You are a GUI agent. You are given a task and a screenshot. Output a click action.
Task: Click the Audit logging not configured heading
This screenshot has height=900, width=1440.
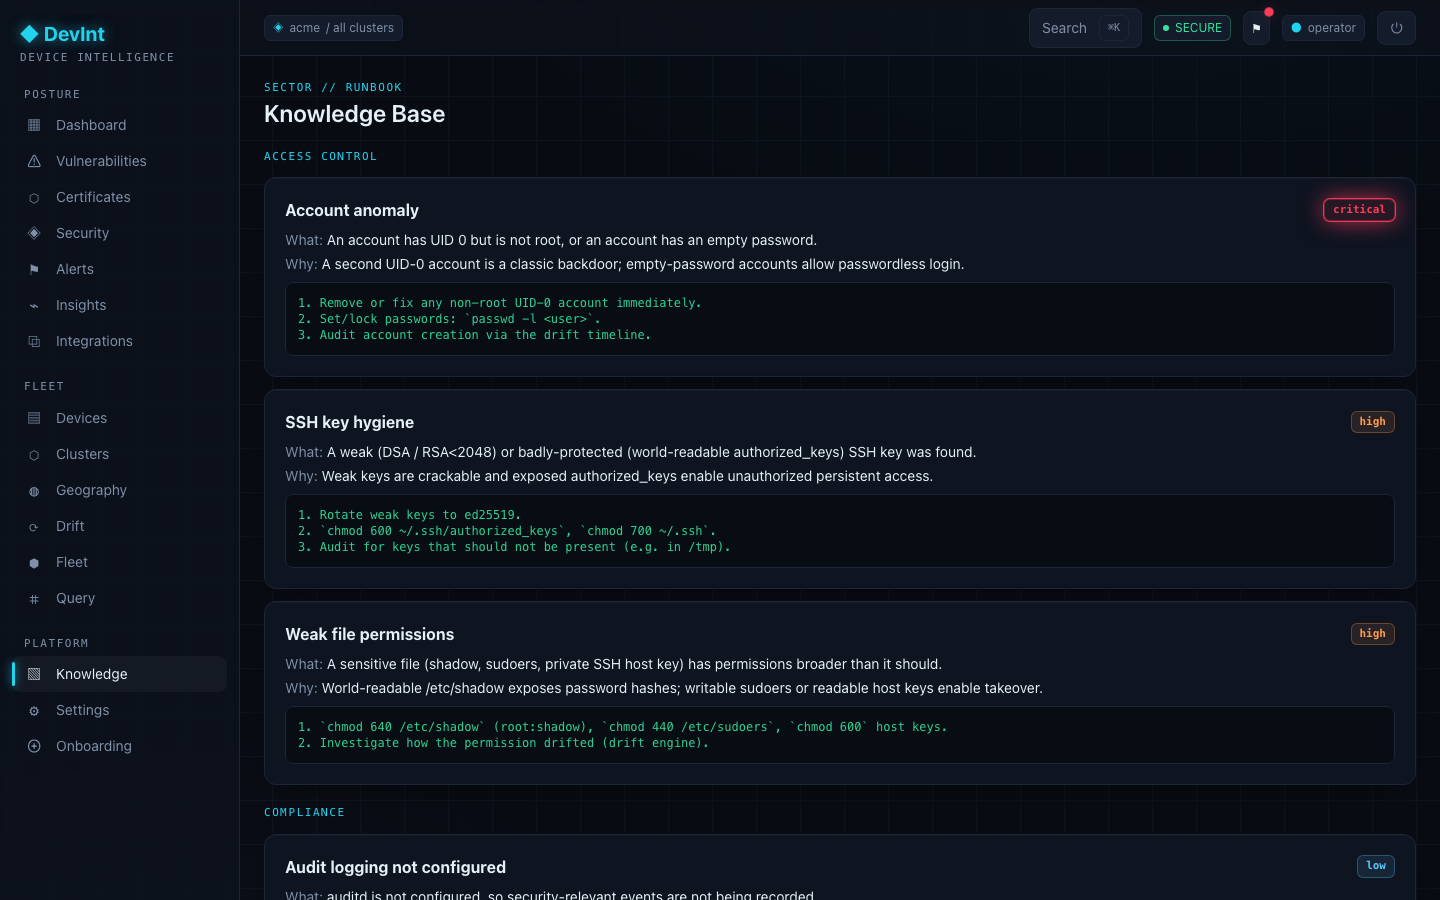(395, 867)
